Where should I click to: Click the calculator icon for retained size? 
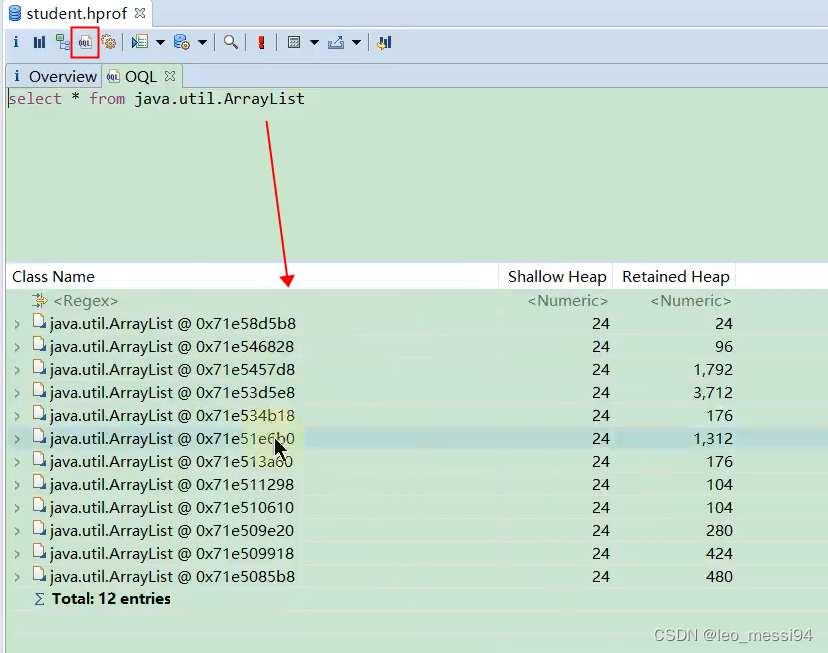(294, 42)
